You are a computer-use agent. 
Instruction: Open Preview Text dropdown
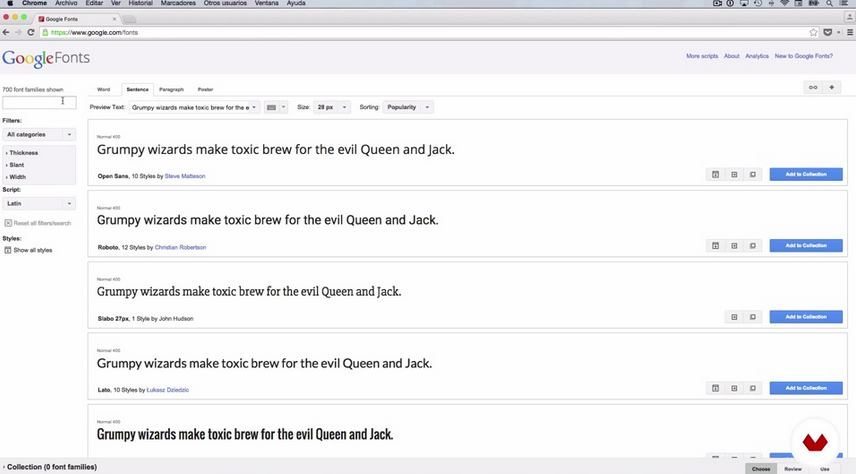pyautogui.click(x=194, y=108)
